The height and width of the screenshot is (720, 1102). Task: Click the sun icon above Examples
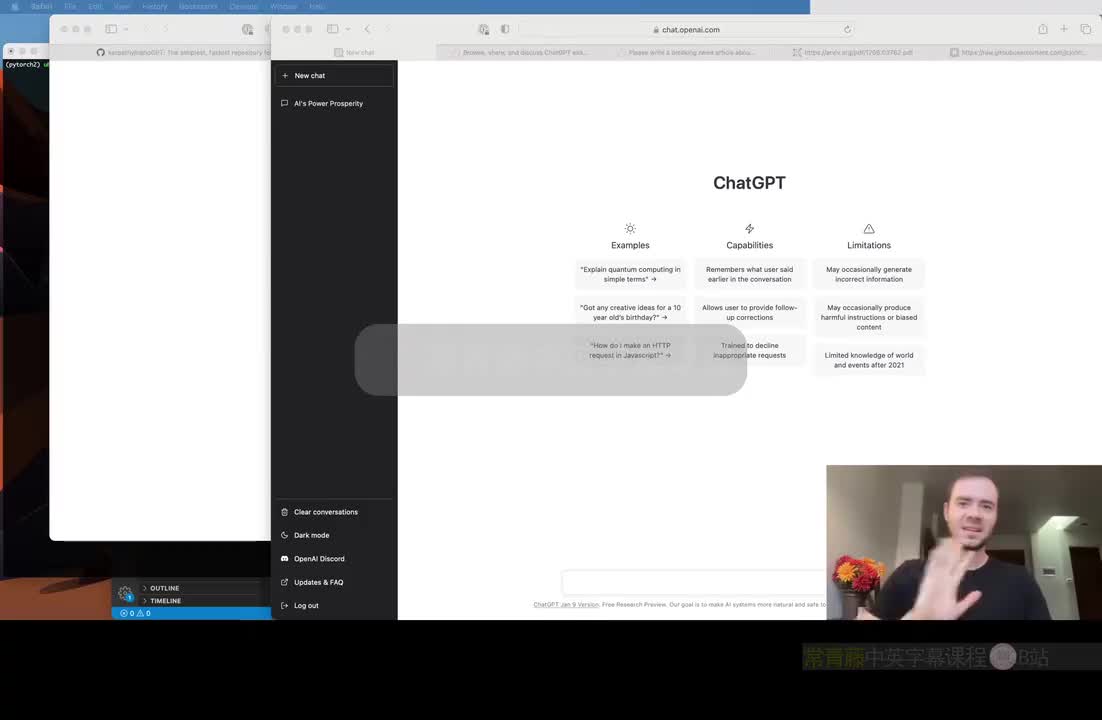click(x=630, y=229)
